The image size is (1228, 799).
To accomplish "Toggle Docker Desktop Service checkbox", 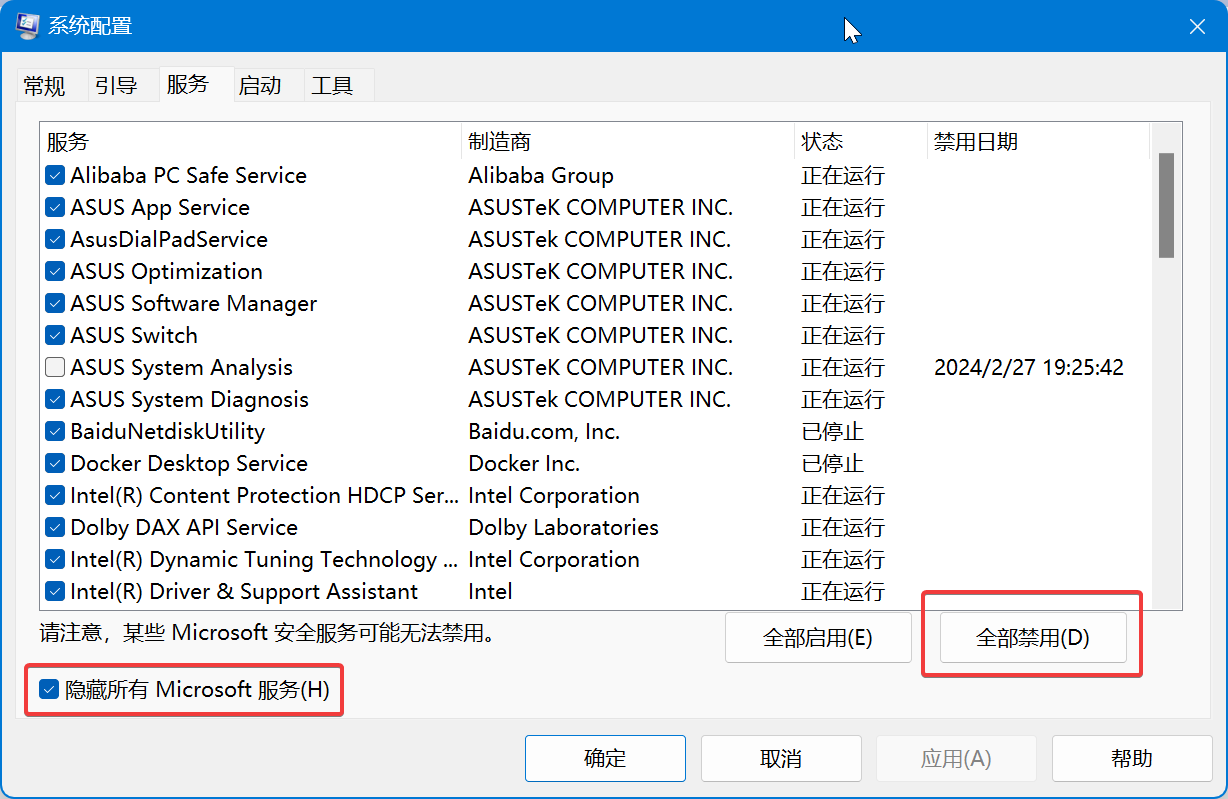I will coord(55,464).
